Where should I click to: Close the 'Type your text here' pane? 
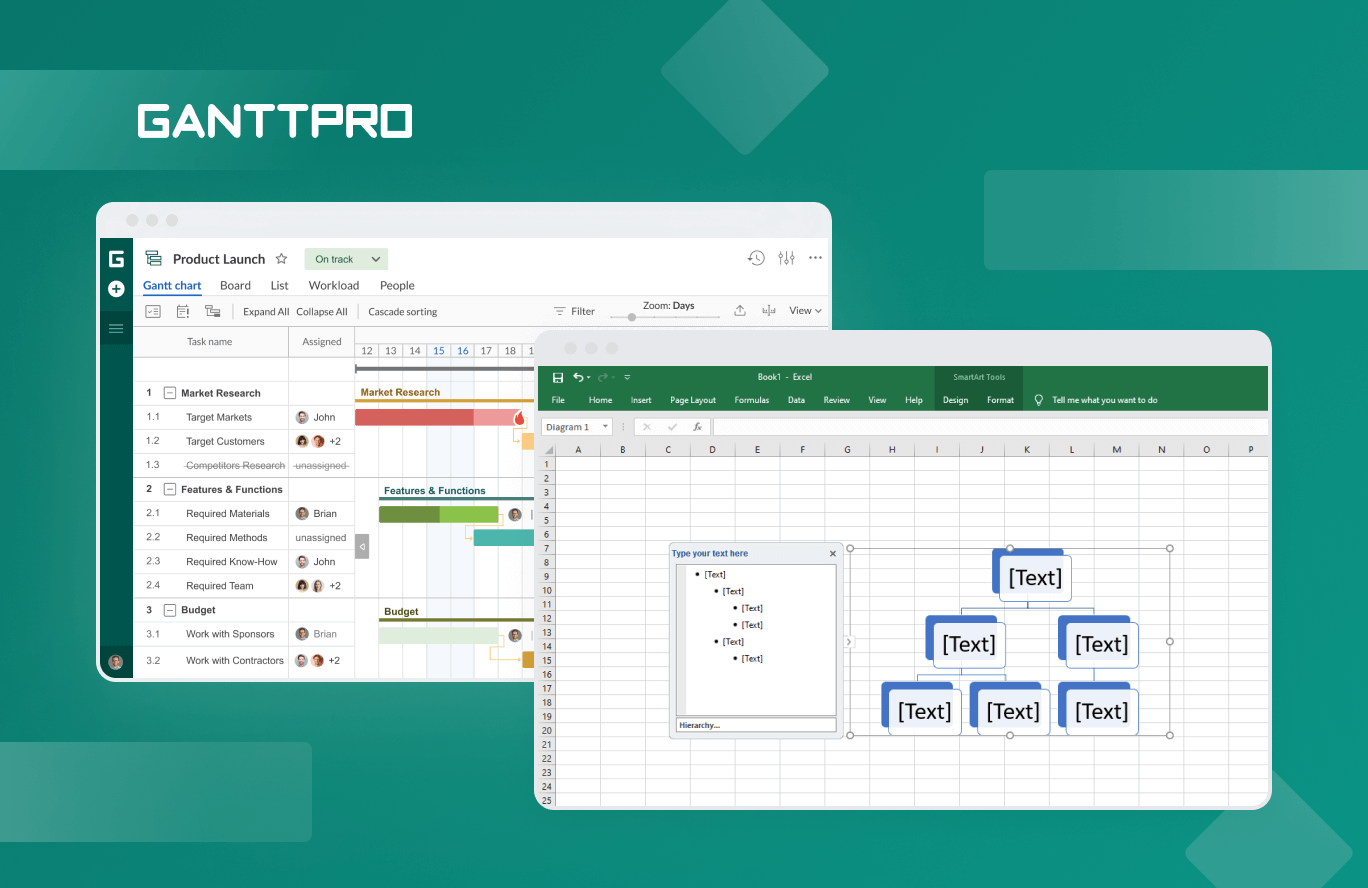(x=833, y=553)
